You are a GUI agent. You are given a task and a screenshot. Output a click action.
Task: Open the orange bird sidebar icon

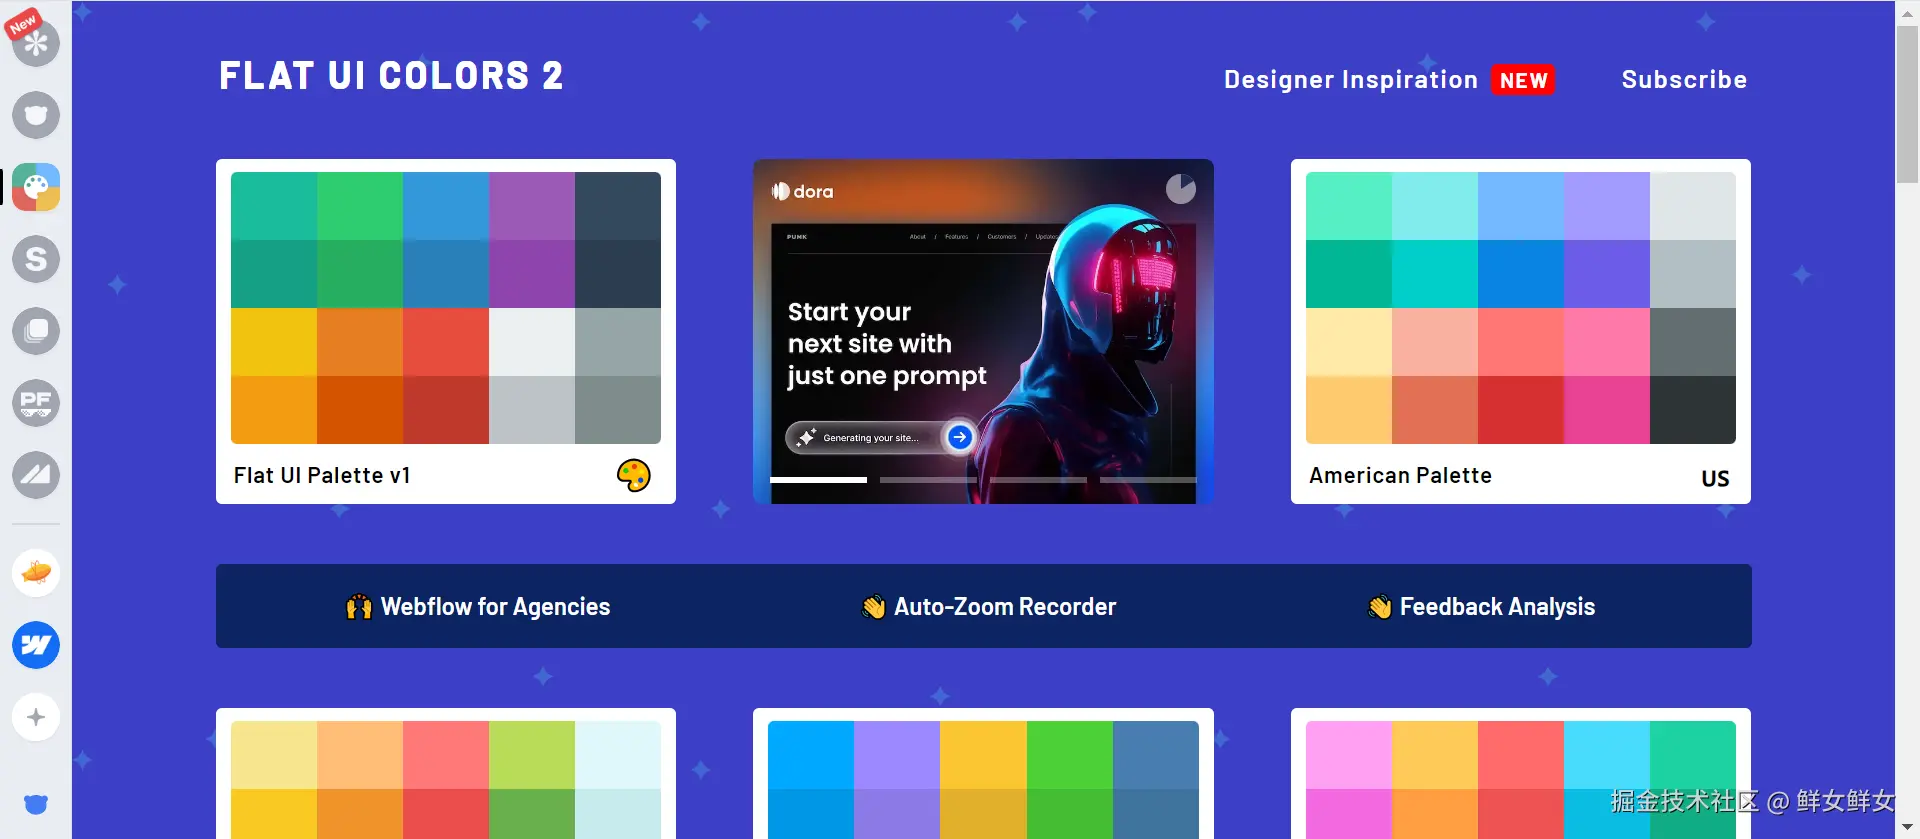coord(36,573)
